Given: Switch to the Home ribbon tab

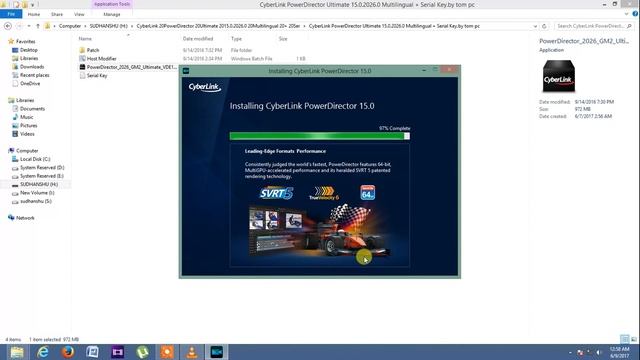Looking at the screenshot, I should 34,14.
